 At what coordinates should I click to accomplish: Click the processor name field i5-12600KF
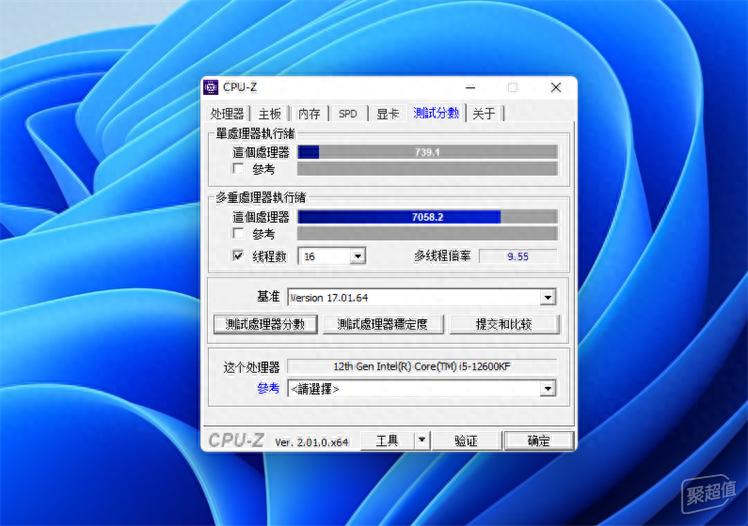[x=422, y=366]
